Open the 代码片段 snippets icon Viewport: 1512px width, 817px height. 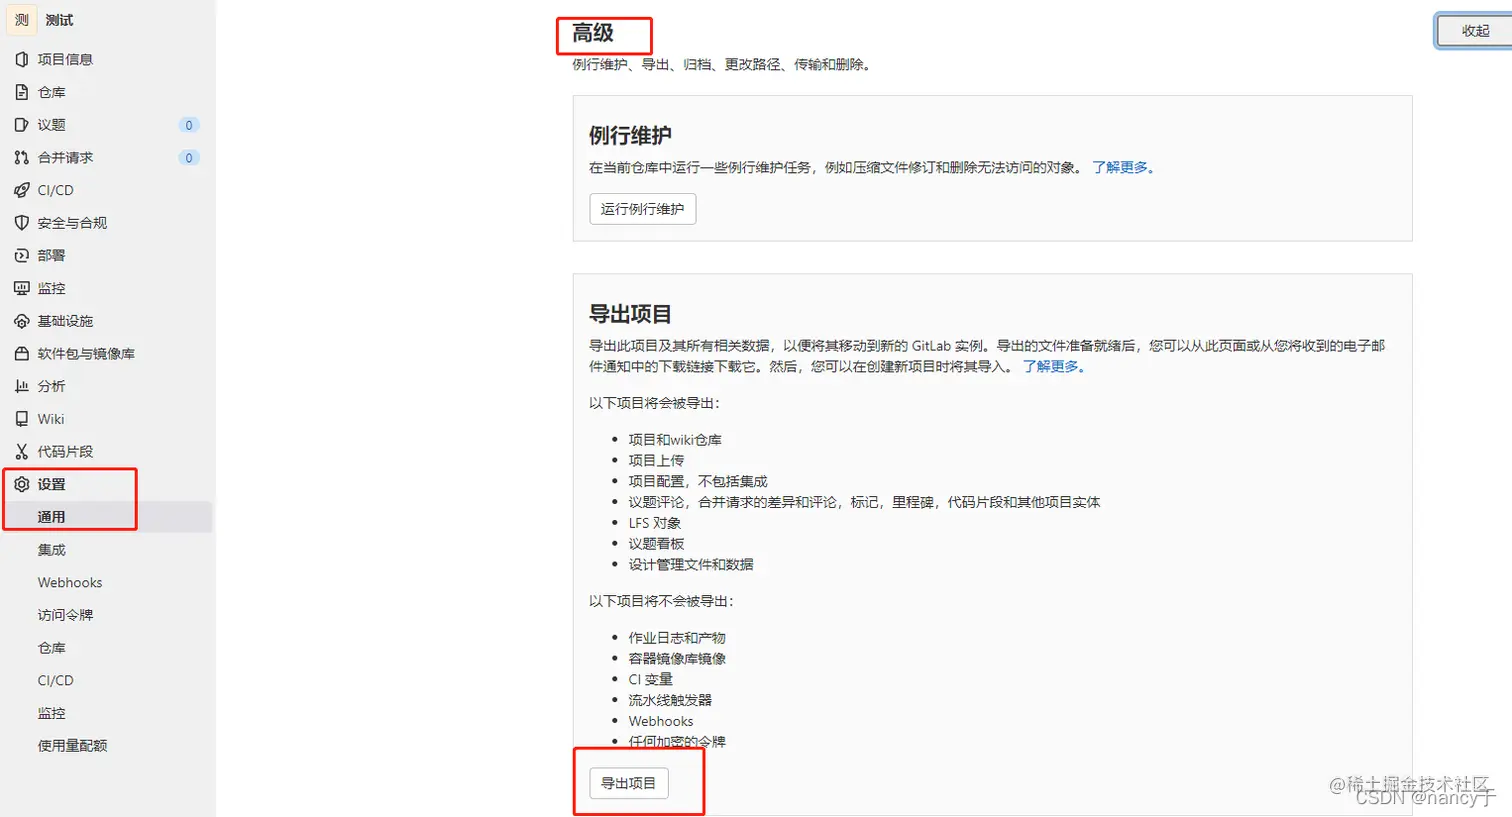click(23, 451)
